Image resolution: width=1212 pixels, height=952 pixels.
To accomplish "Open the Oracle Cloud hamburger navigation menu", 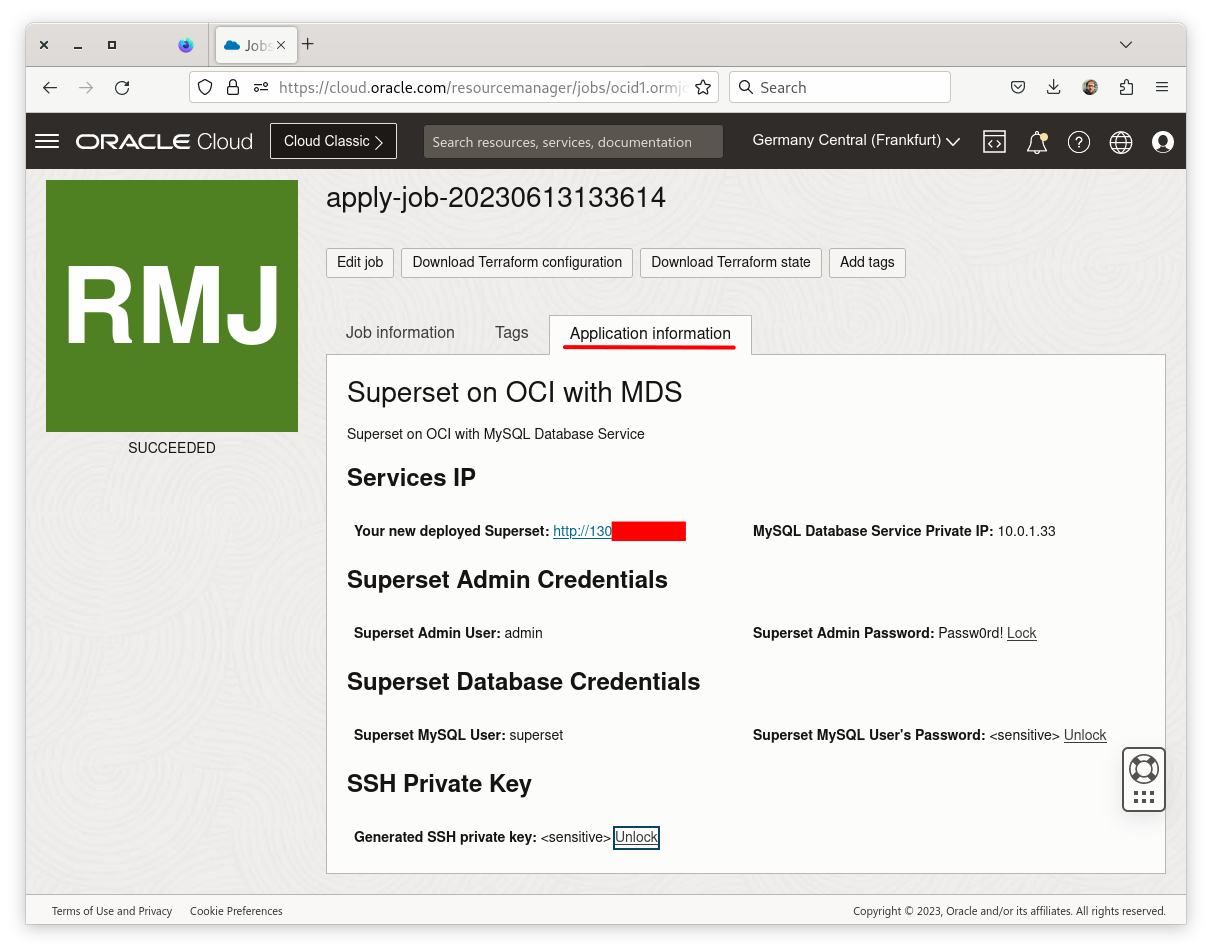I will (x=47, y=141).
